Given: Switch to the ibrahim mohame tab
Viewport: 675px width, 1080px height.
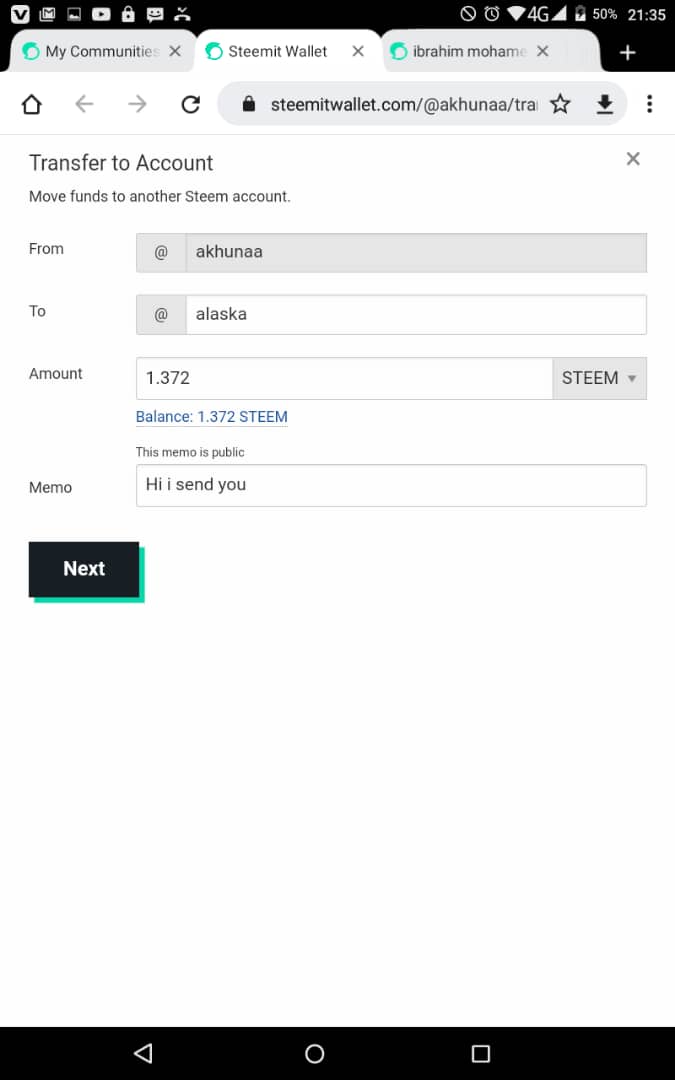Looking at the screenshot, I should 468,52.
